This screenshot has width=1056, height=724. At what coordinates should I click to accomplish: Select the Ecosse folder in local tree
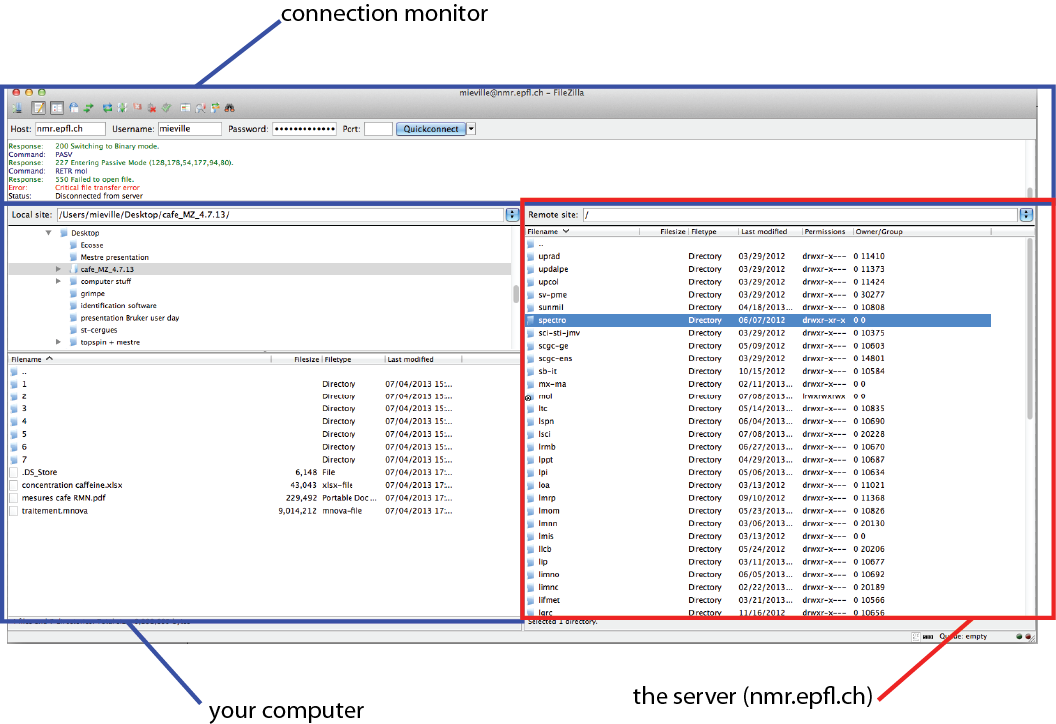[92, 245]
